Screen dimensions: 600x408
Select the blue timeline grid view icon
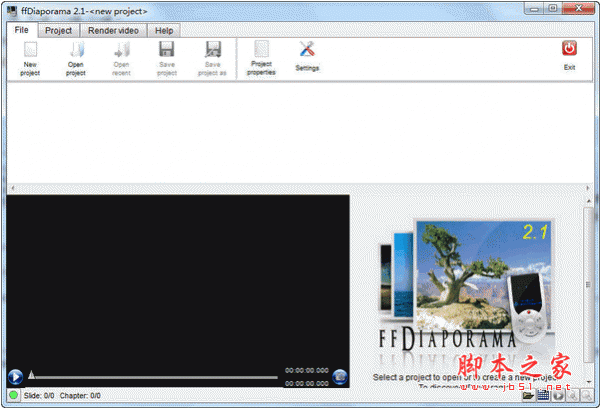click(x=543, y=395)
